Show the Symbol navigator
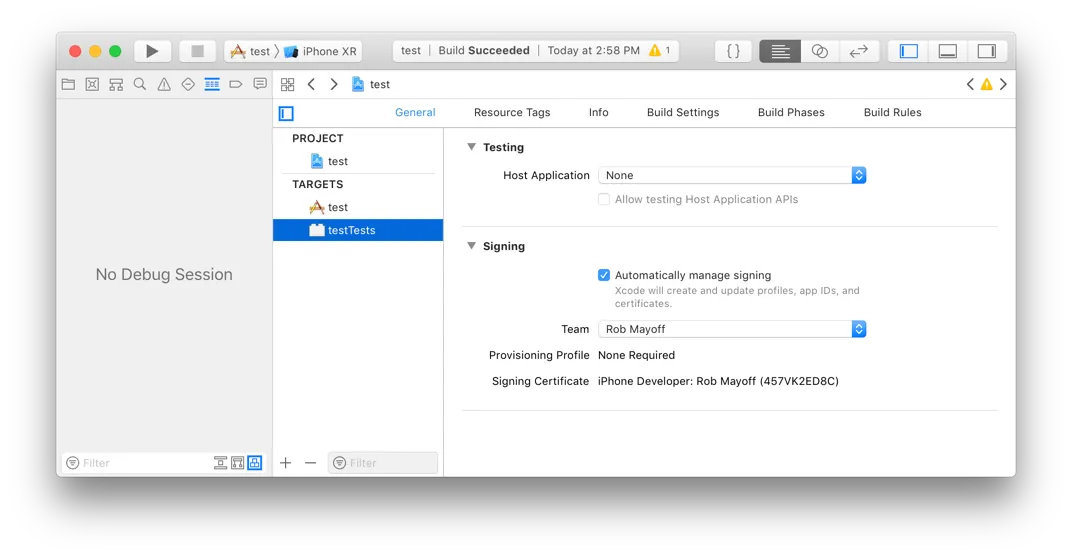The image size is (1072, 557). 116,84
